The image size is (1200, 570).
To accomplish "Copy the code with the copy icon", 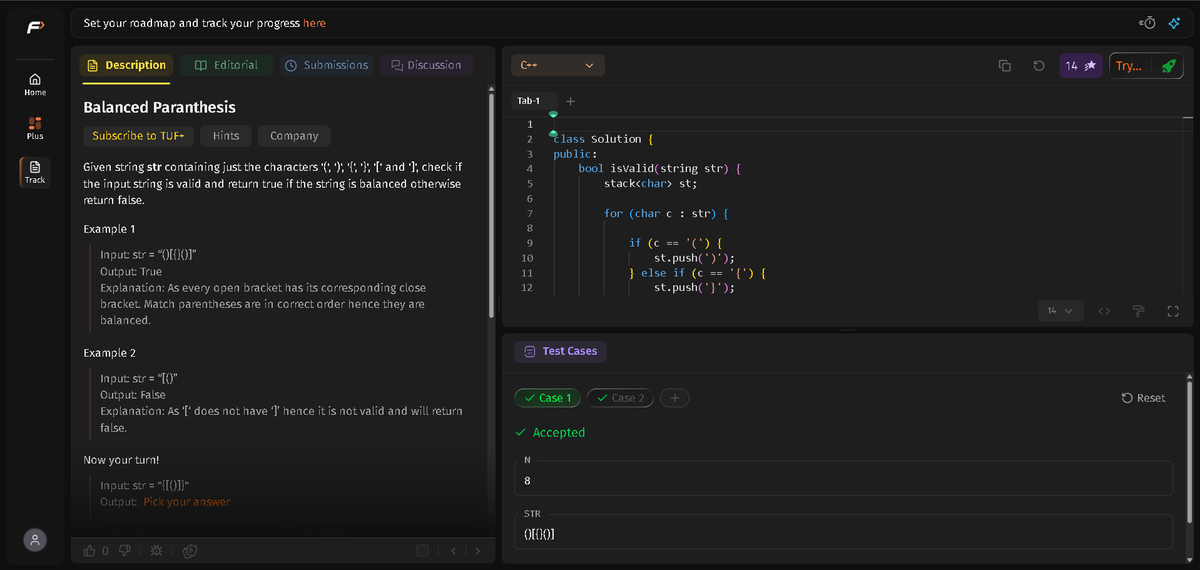I will 1005,66.
